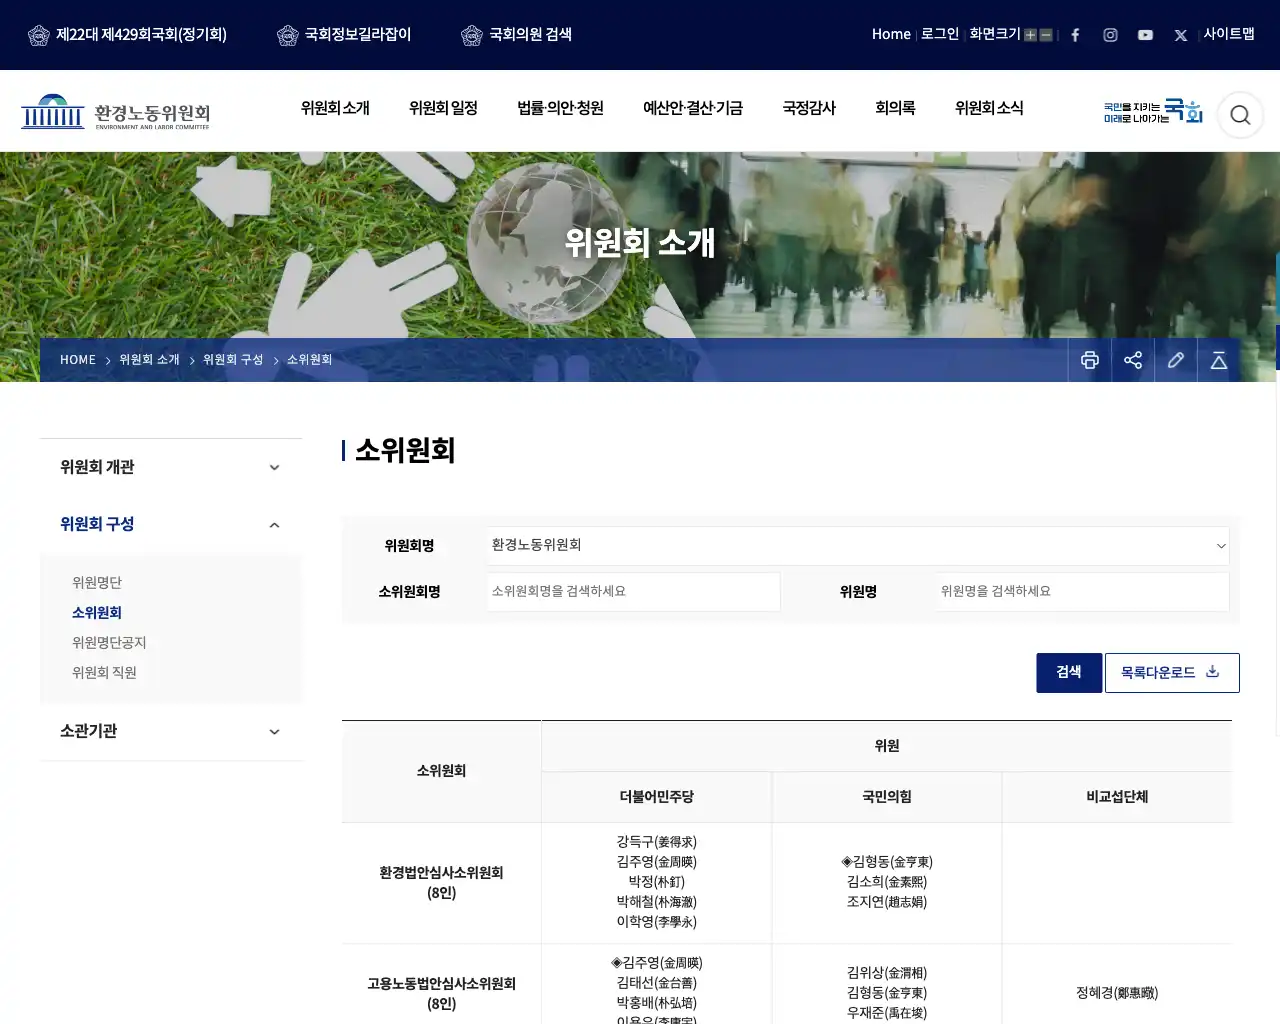The width and height of the screenshot is (1280, 1024).
Task: Open the 예산안·결산·기금 main menu
Action: tap(693, 108)
